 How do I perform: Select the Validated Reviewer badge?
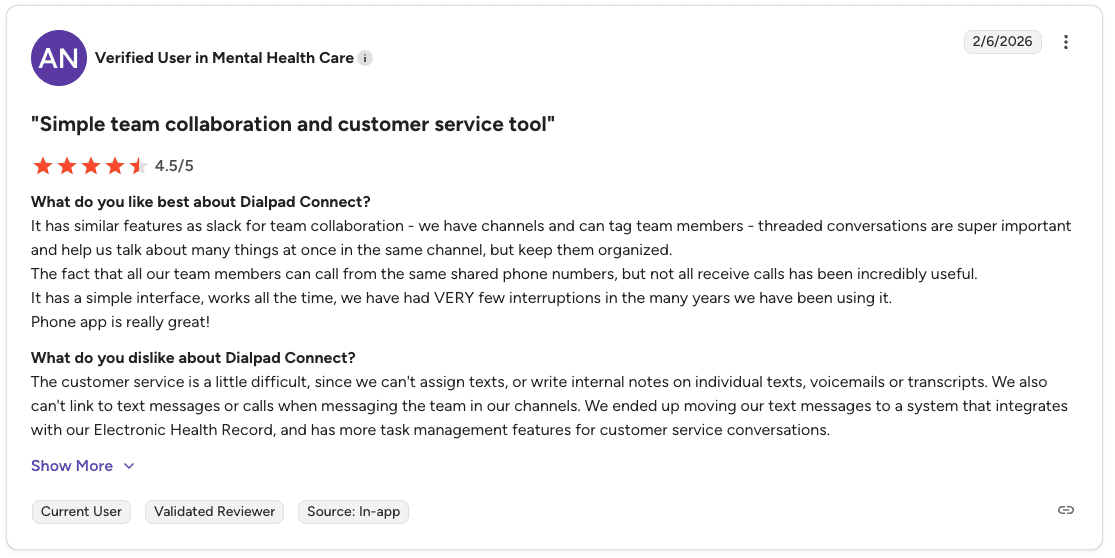[x=214, y=512]
